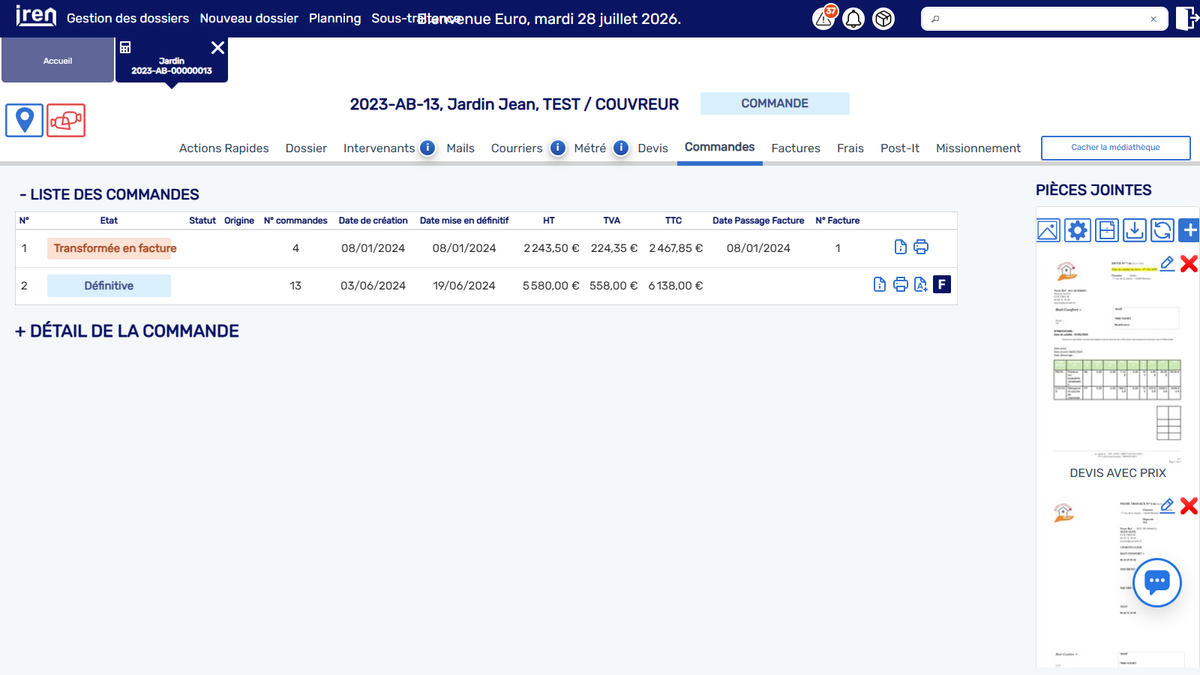
Task: Print order row 1
Action: click(921, 247)
